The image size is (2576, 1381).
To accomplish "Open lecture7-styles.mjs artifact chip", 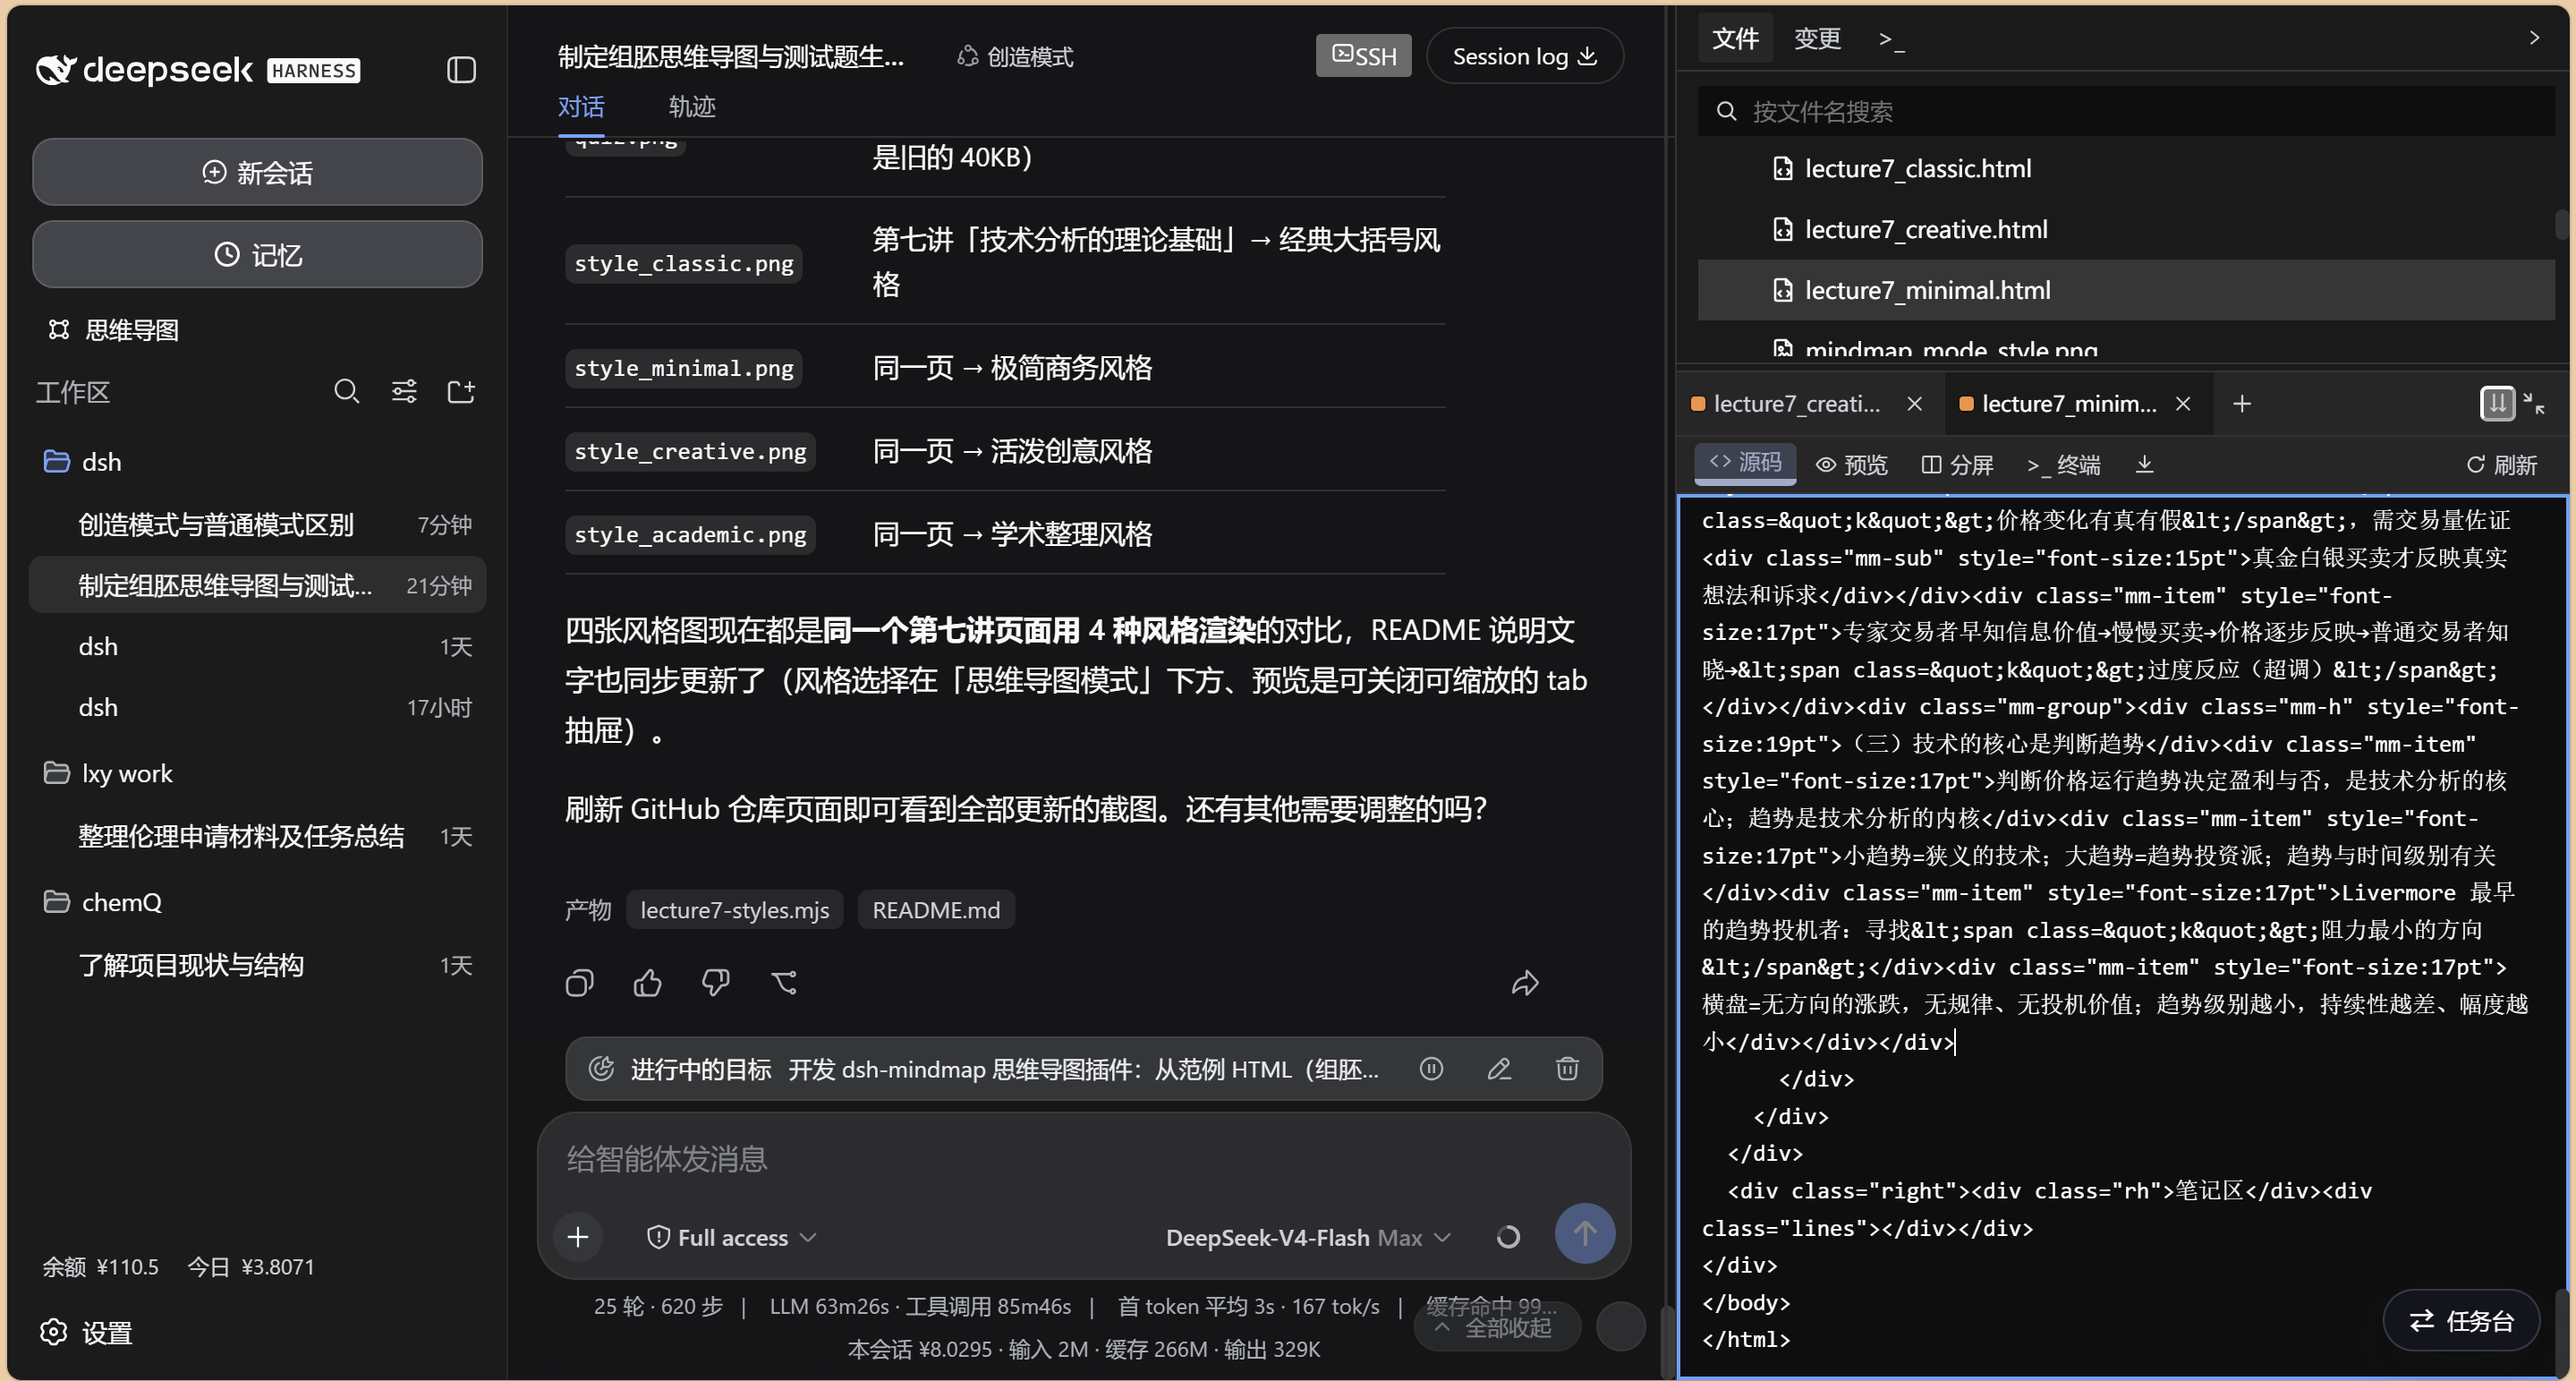I will coord(734,910).
